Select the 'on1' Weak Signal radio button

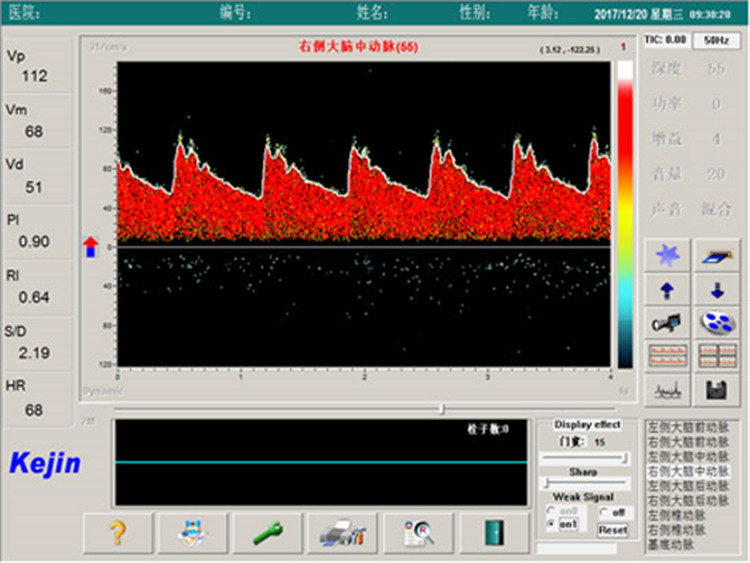tap(551, 525)
